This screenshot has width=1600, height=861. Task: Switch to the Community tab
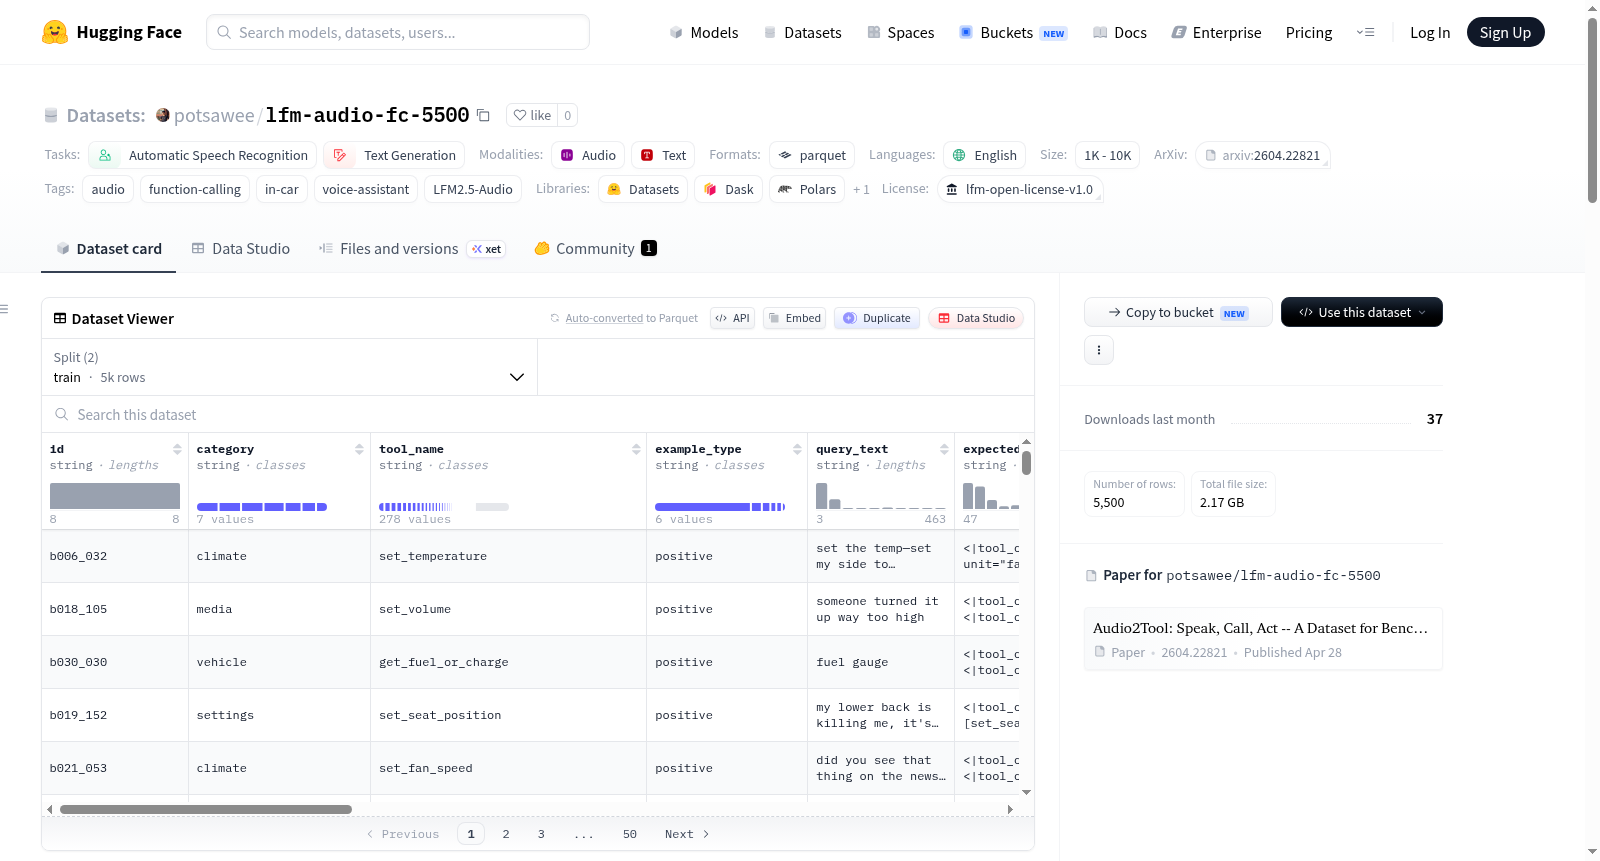click(595, 249)
